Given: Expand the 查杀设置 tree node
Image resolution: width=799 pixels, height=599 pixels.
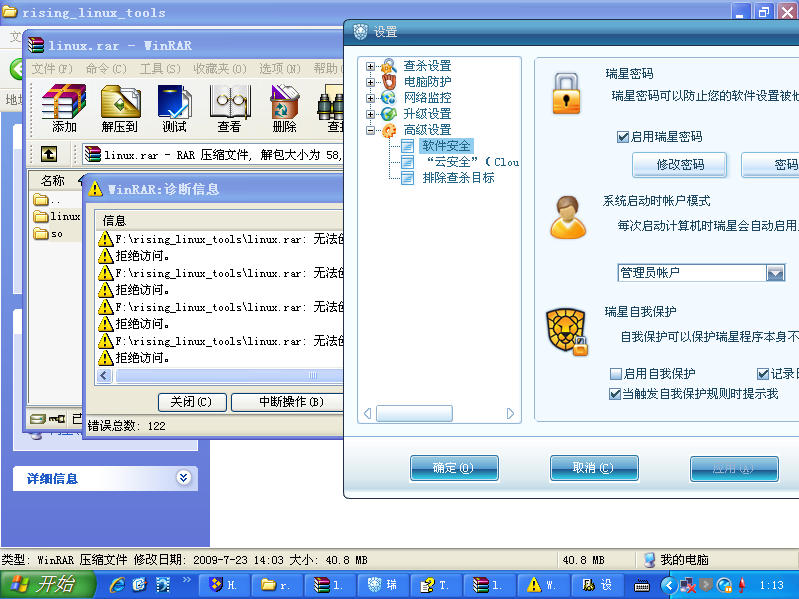Looking at the screenshot, I should pyautogui.click(x=370, y=66).
